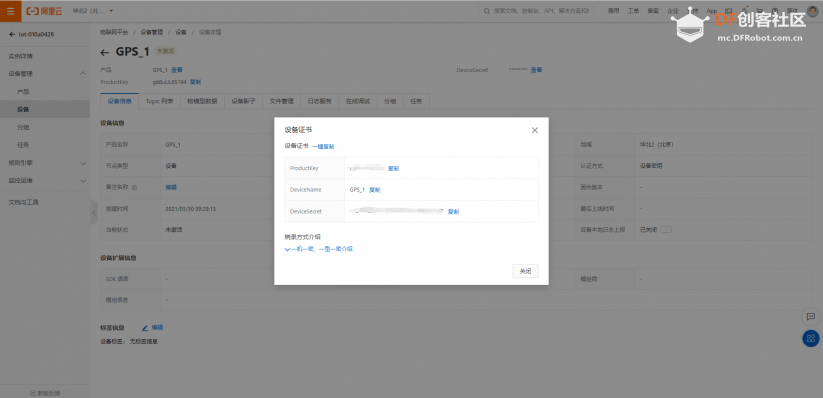The image size is (823, 398).
Task: Click 新版反馈 at sidebar bottom
Action: tap(45, 393)
